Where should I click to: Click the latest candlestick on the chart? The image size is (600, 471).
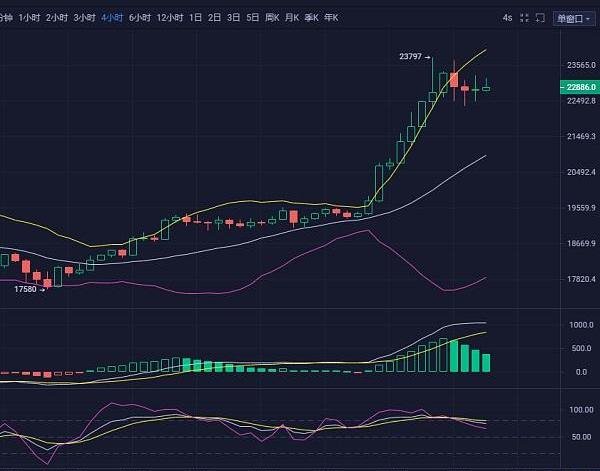point(486,88)
